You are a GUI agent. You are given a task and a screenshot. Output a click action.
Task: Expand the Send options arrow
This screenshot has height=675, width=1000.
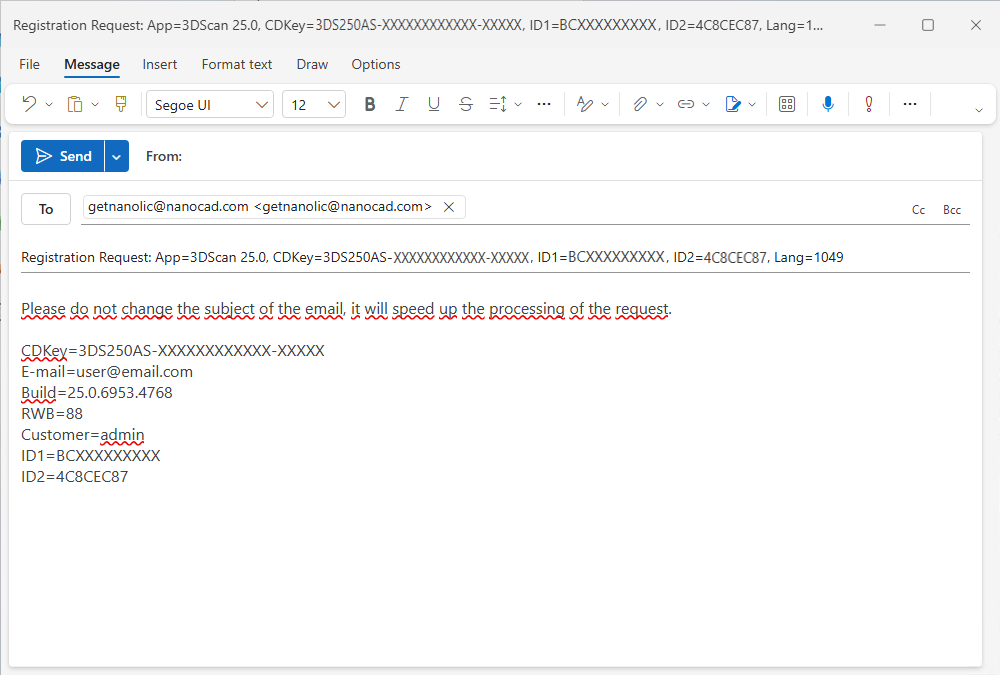[117, 156]
